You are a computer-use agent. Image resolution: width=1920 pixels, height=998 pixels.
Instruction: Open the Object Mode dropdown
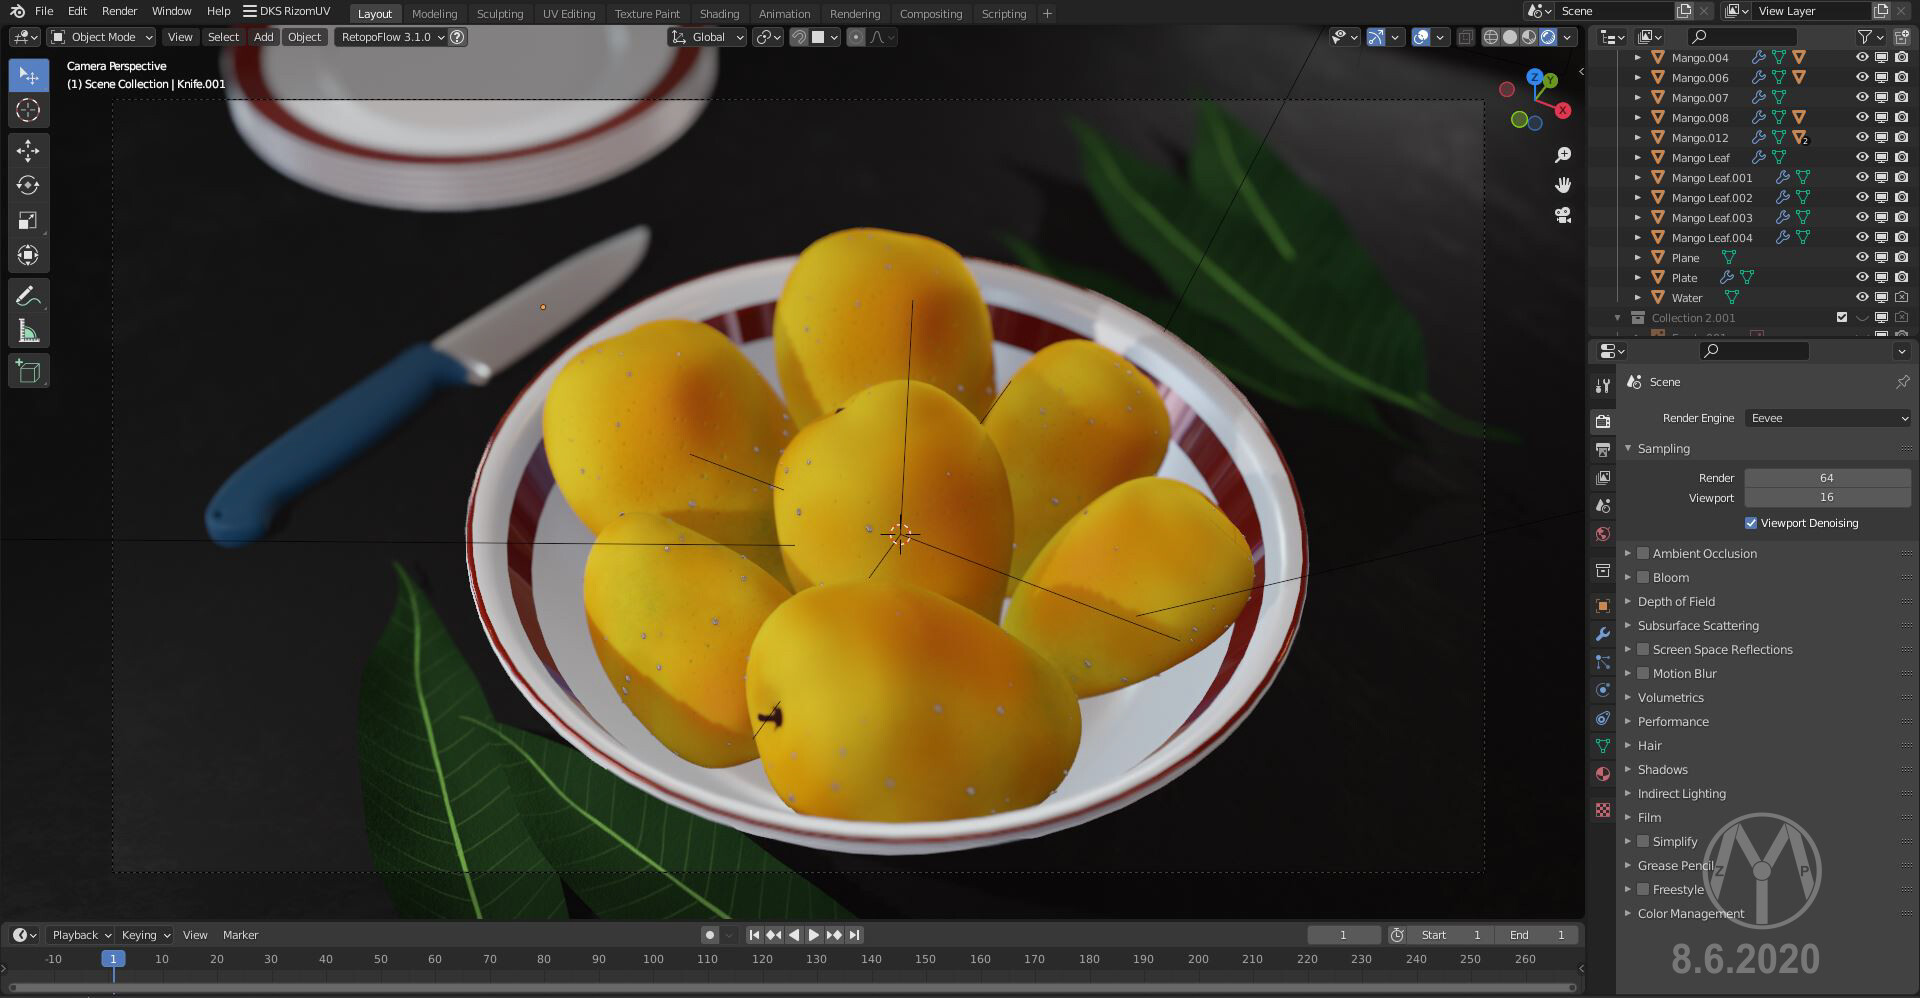tap(103, 37)
